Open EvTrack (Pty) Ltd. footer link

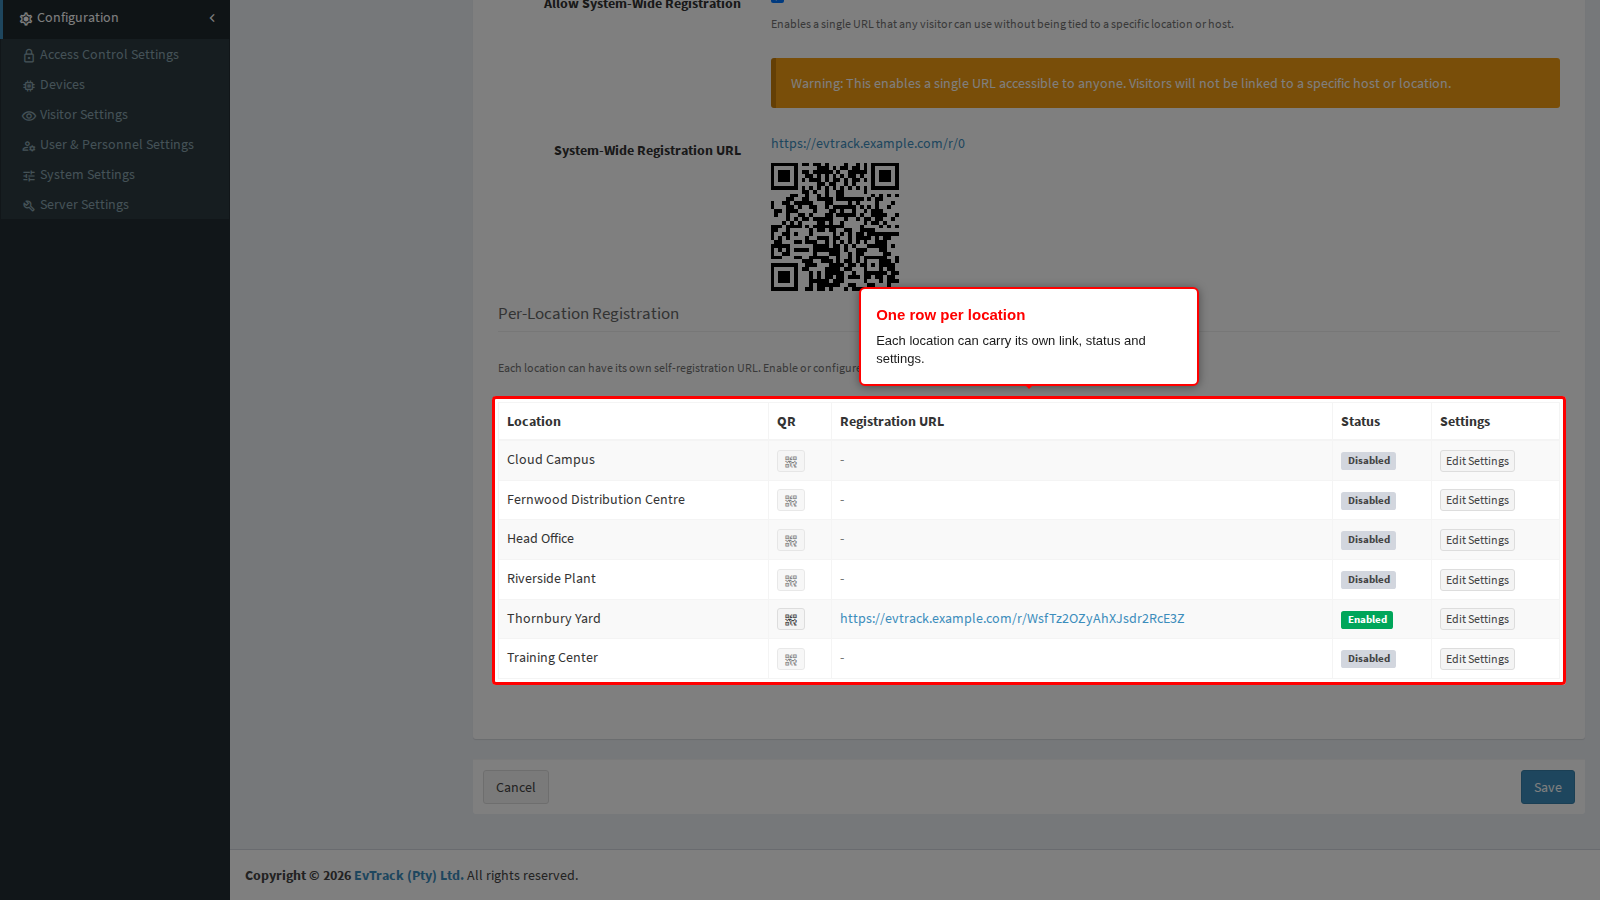coord(408,875)
